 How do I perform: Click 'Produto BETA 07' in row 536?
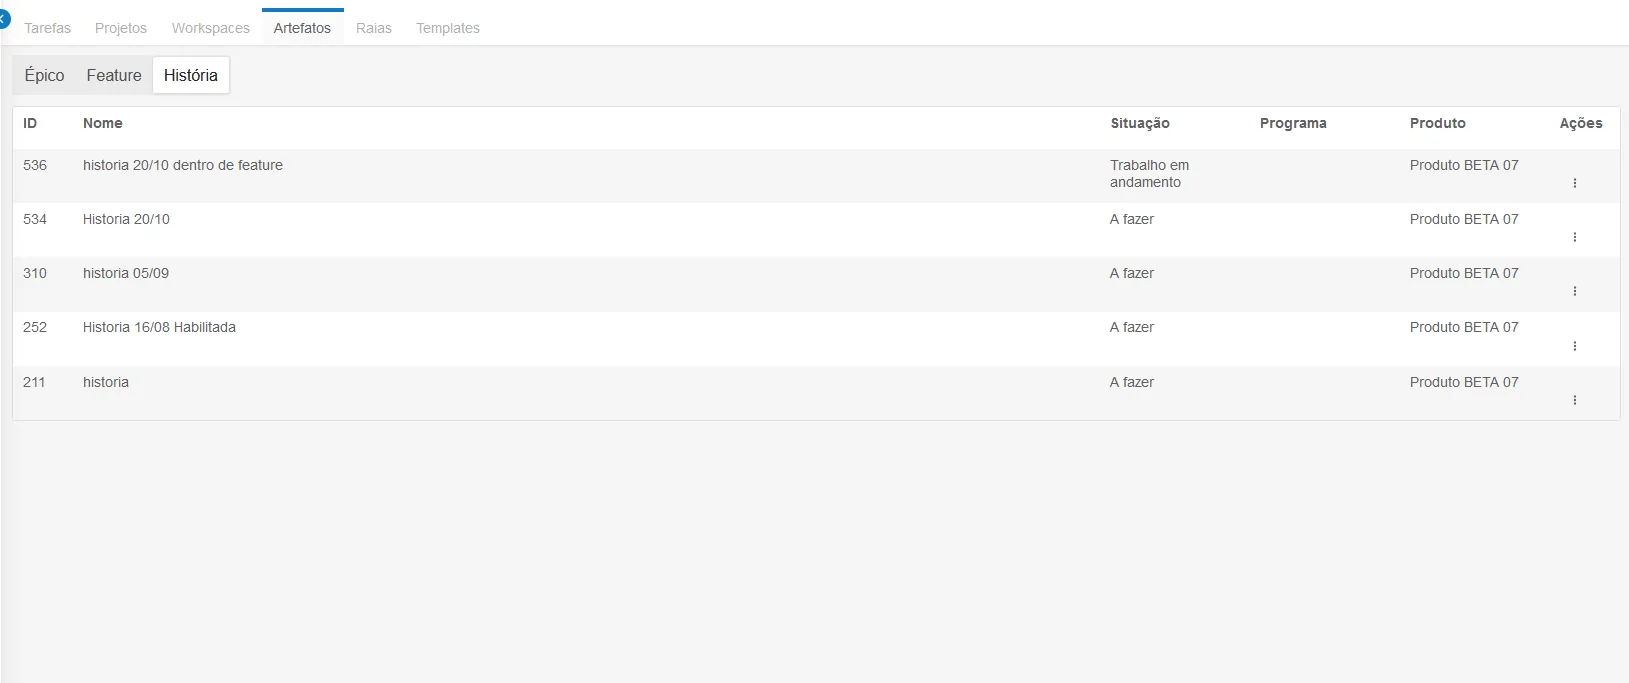tap(1464, 165)
